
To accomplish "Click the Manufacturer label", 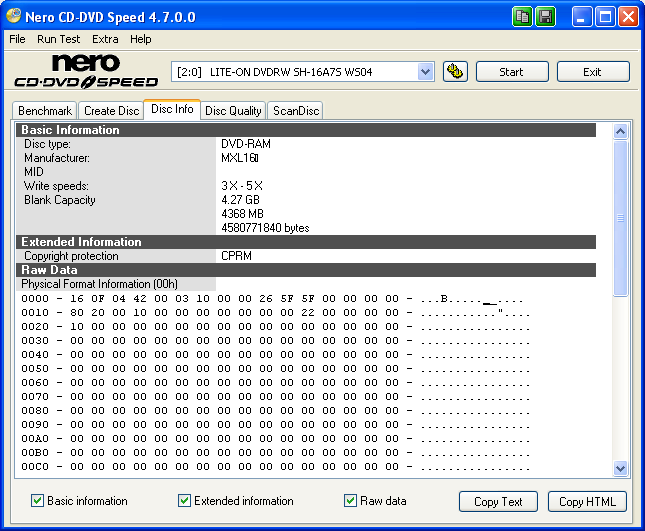I will pyautogui.click(x=57, y=158).
